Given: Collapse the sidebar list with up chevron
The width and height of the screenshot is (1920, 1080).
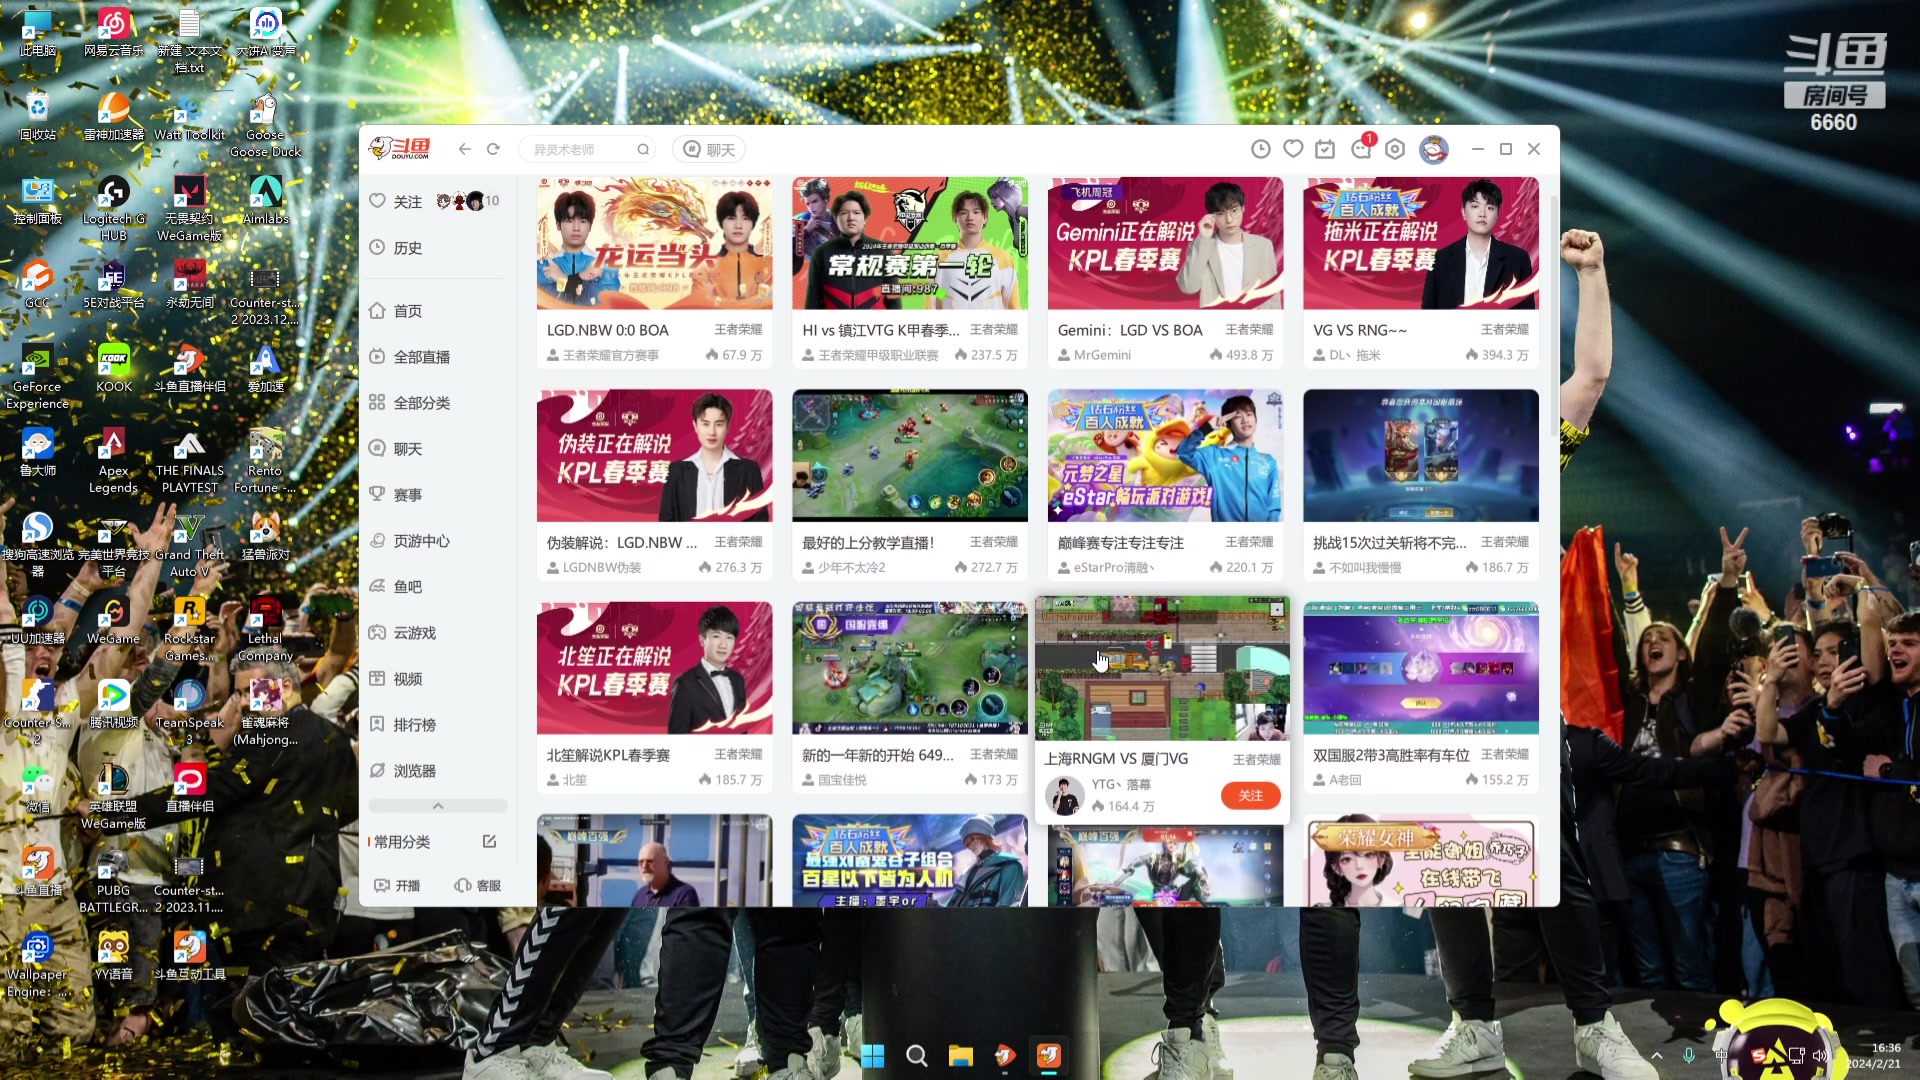Looking at the screenshot, I should tap(438, 806).
